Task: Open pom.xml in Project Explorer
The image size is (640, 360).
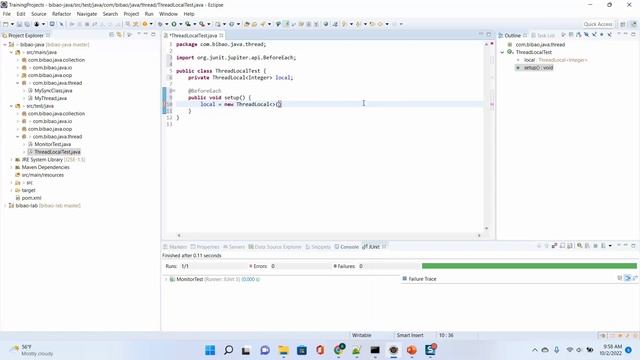Action: click(31, 198)
